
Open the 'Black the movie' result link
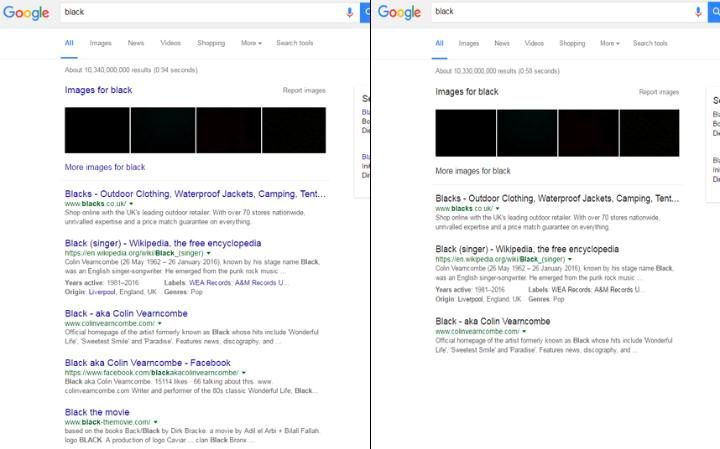[97, 412]
